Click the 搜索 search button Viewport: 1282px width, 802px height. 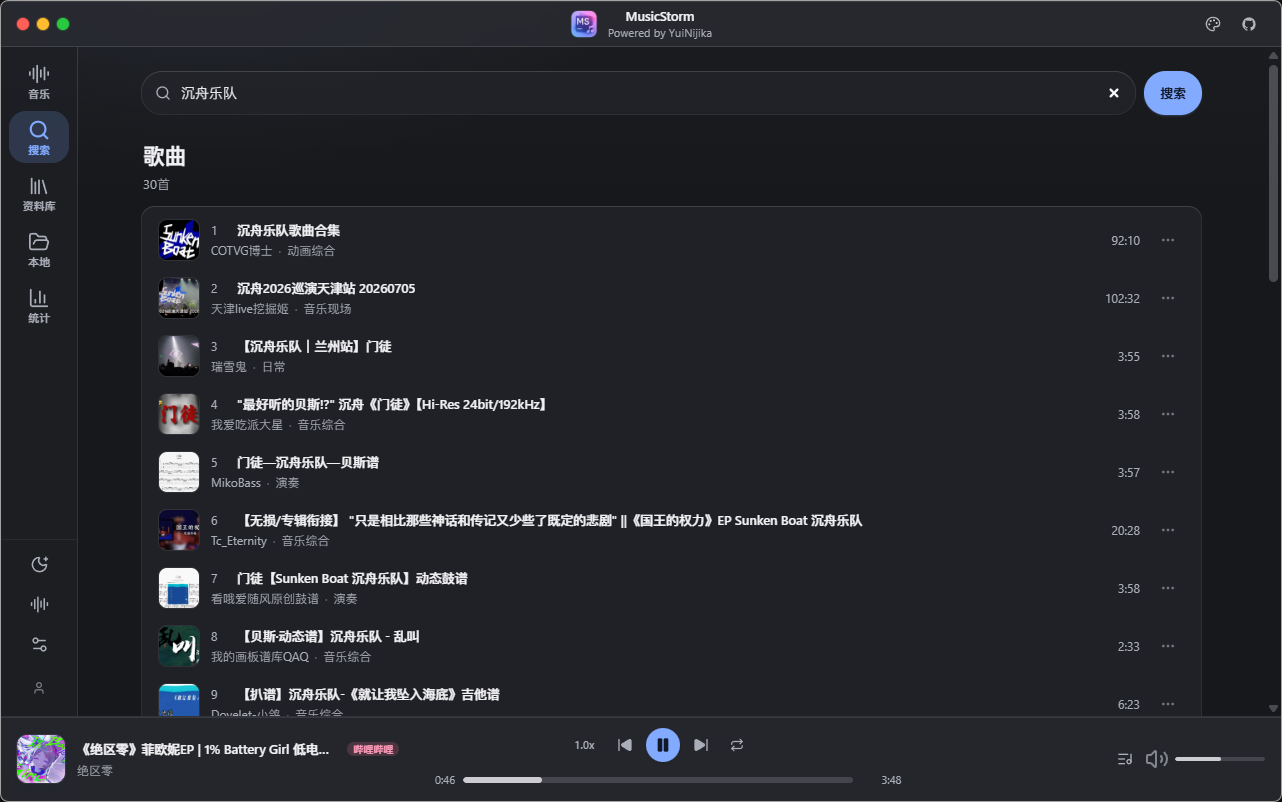click(x=1173, y=93)
